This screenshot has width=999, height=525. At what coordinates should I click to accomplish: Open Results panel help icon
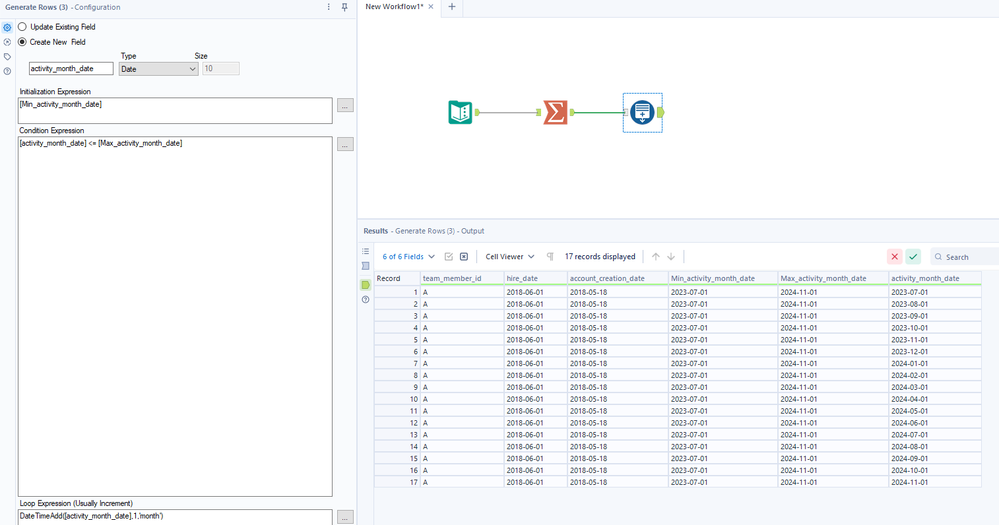[366, 299]
